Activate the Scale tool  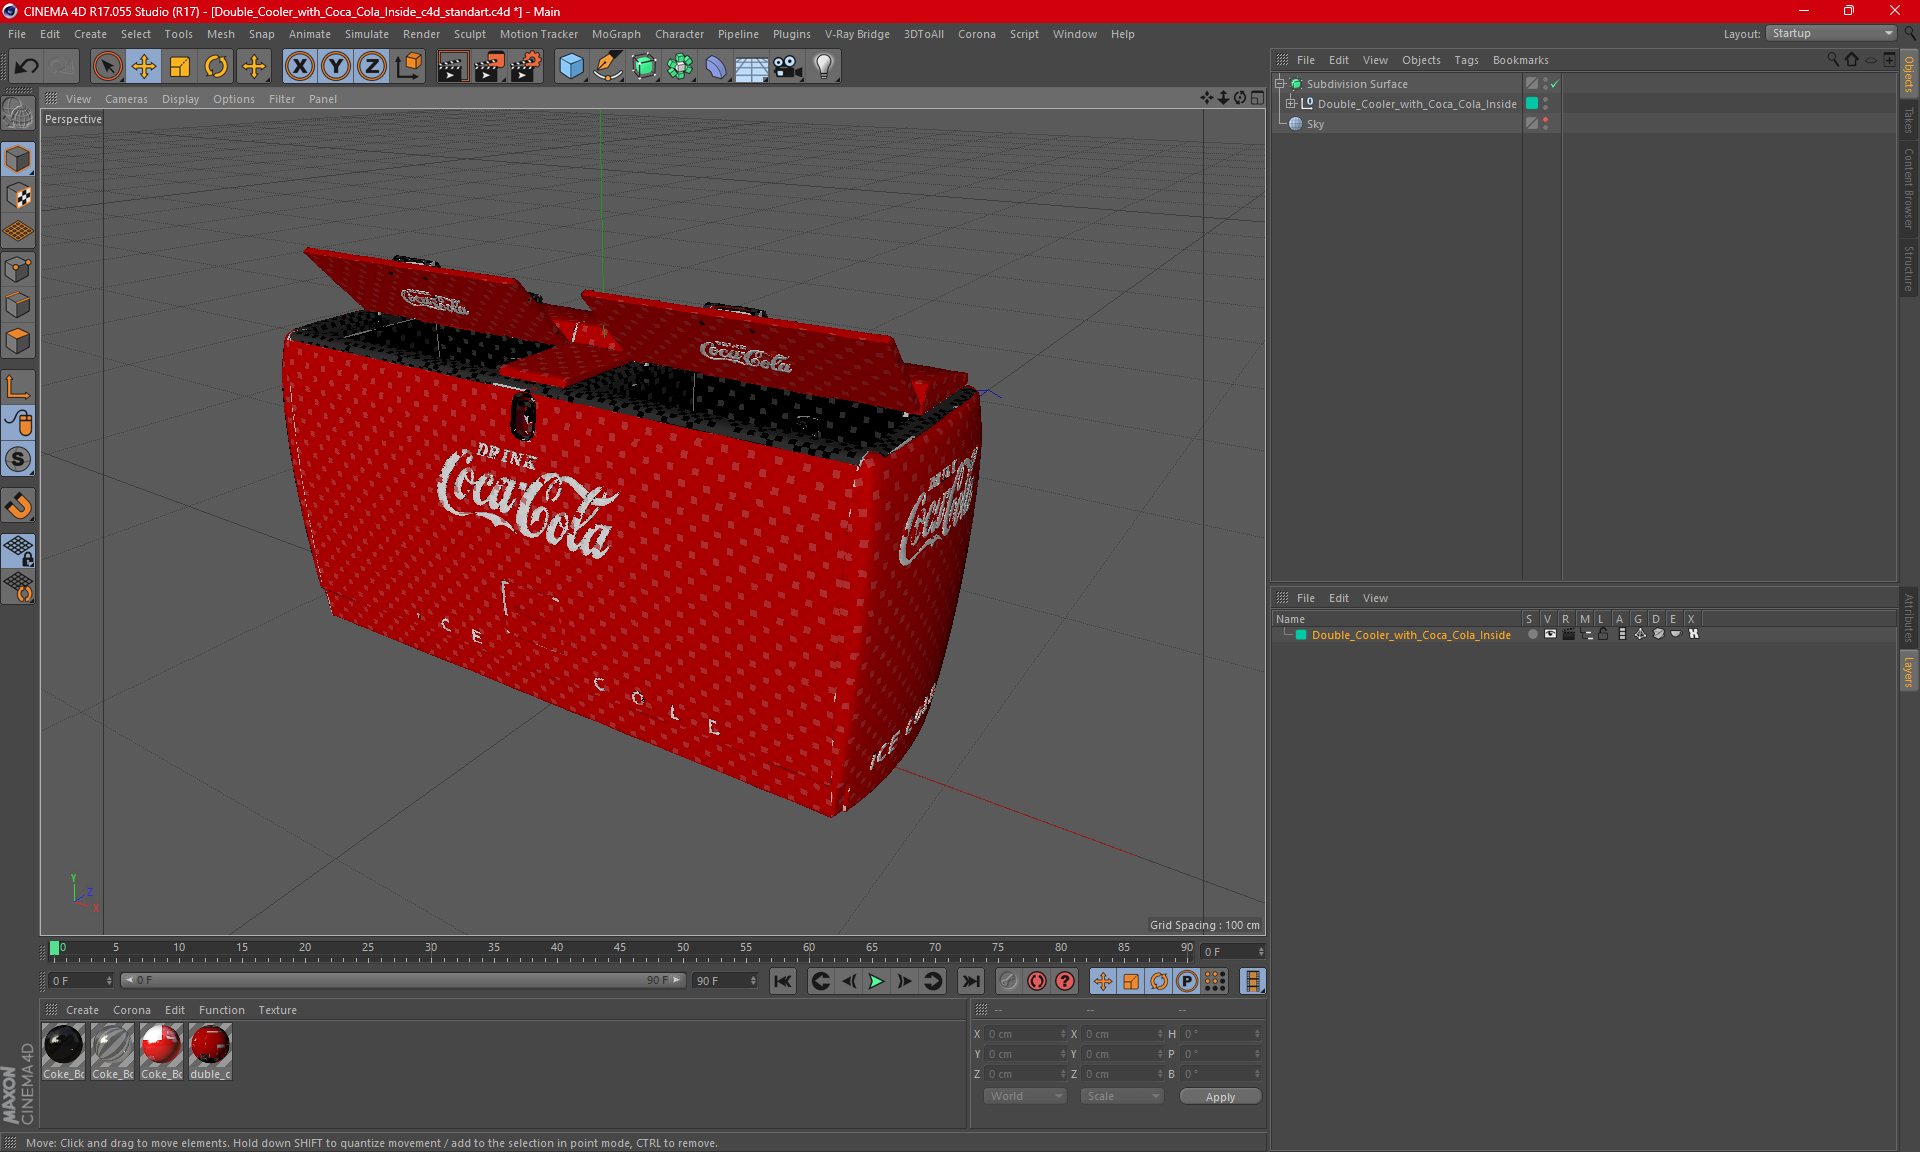(180, 67)
